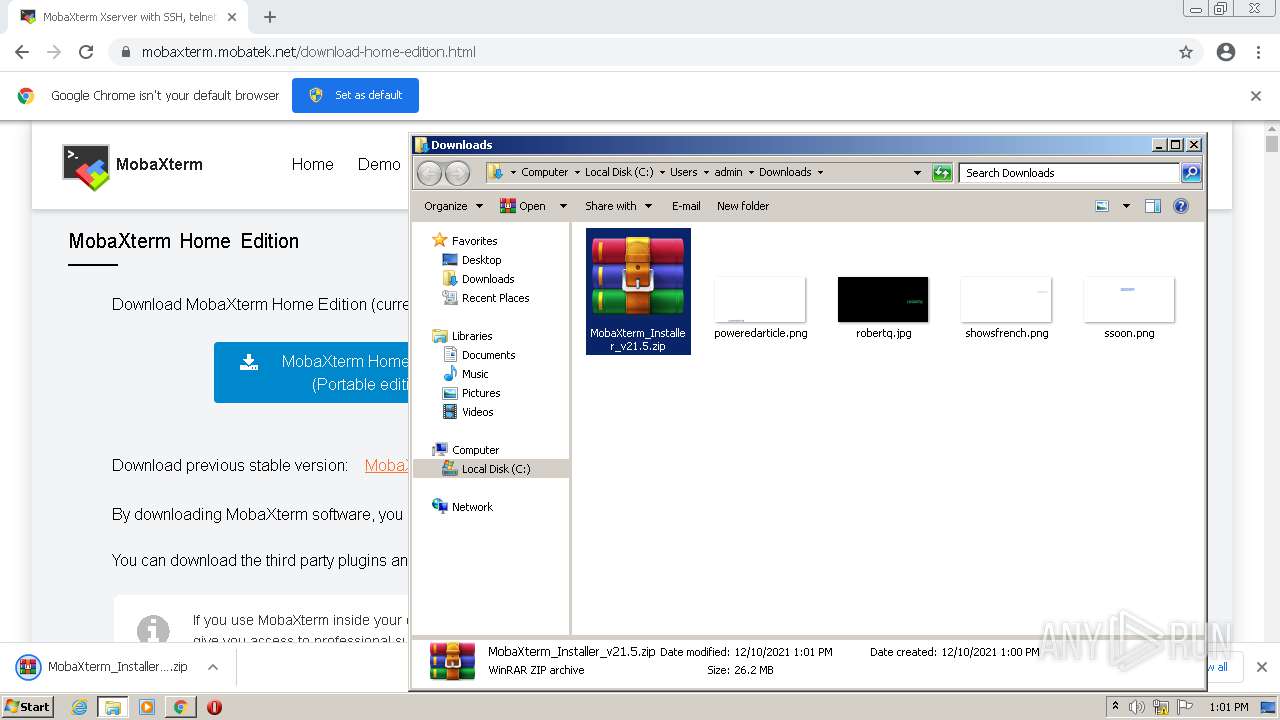
Task: Bookmark this page with star icon
Action: coord(1186,52)
